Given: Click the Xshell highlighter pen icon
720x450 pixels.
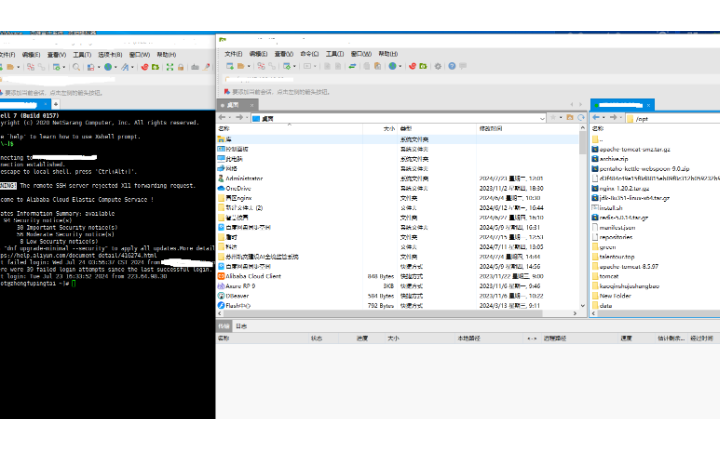Looking at the screenshot, I should (207, 67).
